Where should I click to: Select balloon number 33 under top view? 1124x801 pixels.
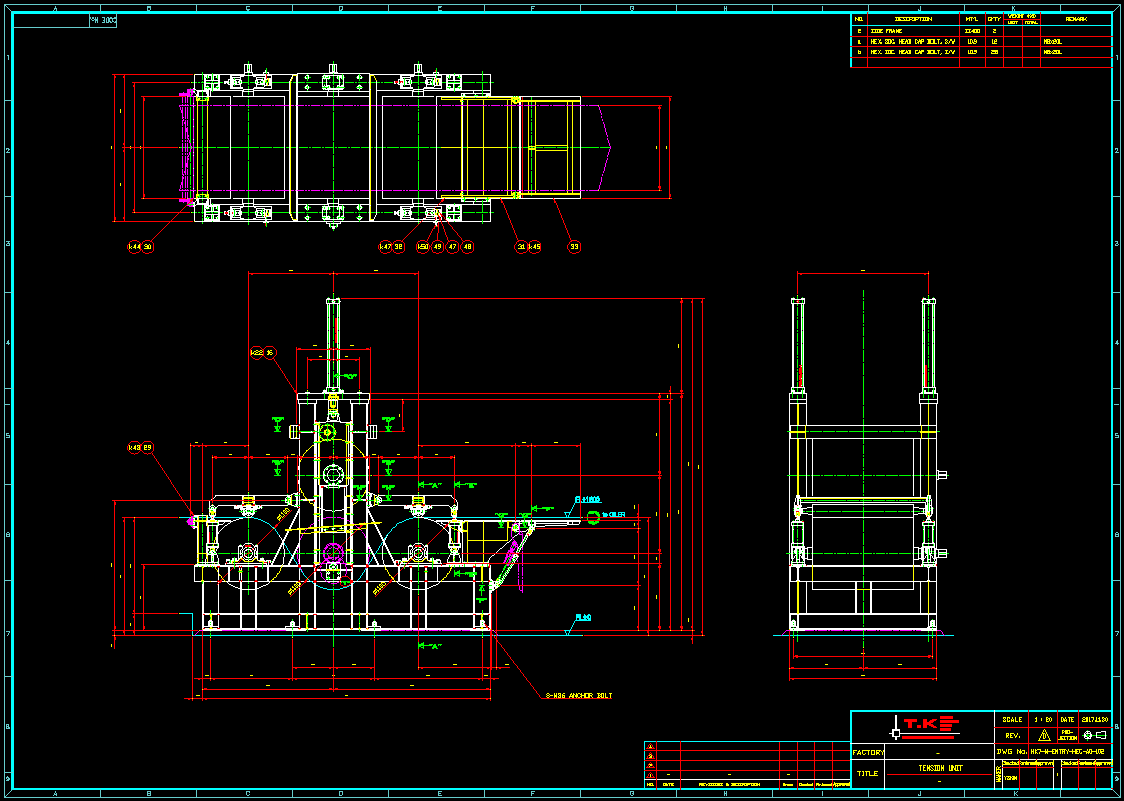[574, 246]
